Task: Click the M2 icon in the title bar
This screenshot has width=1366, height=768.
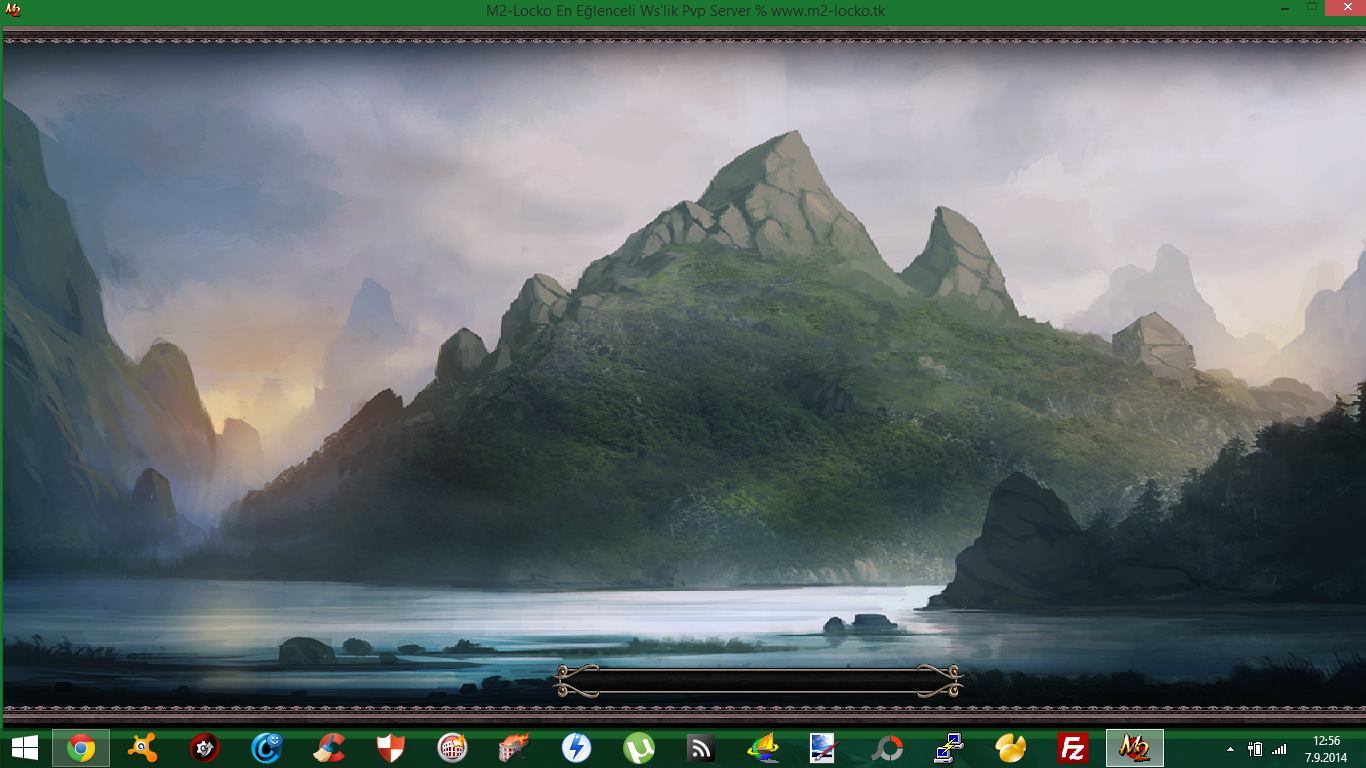Action: click(14, 10)
